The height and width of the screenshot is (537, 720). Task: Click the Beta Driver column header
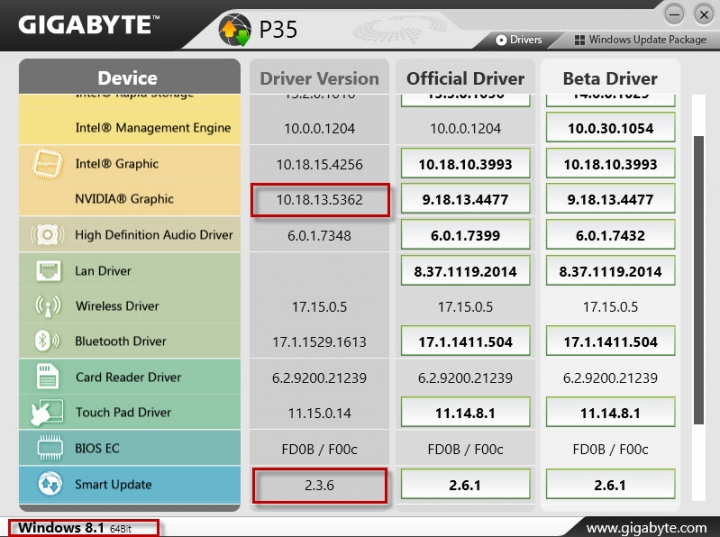pyautogui.click(x=610, y=78)
